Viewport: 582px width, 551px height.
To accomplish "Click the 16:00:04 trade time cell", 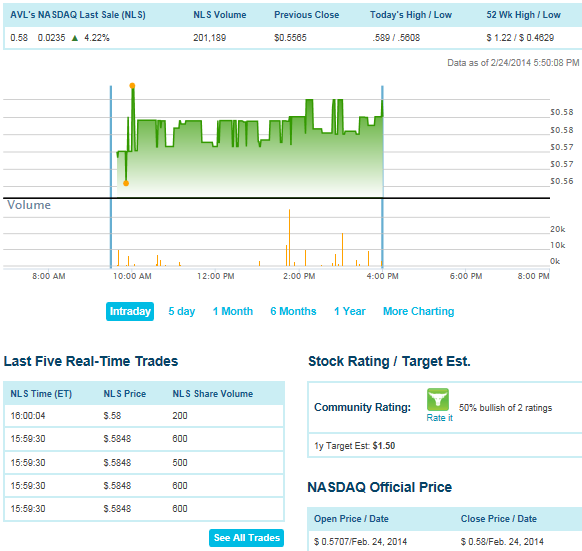I will click(x=28, y=415).
